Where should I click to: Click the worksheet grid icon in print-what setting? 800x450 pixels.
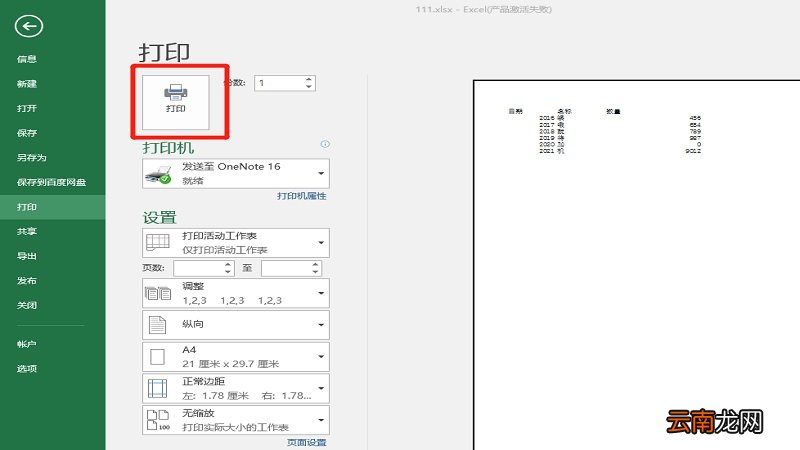158,242
